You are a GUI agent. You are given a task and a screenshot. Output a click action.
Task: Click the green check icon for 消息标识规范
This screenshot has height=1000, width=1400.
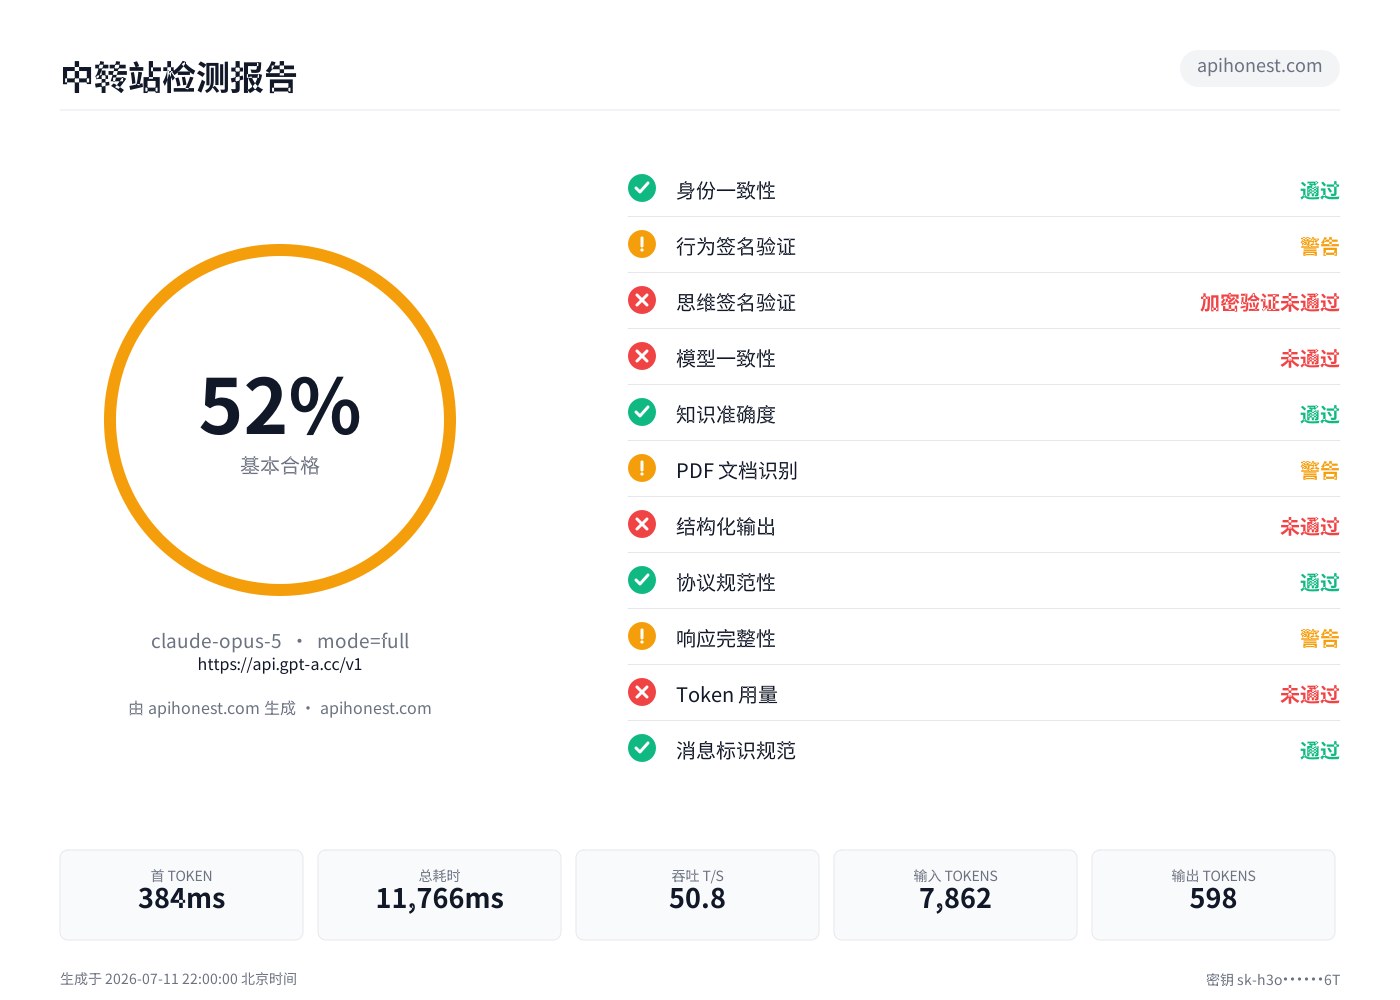tap(642, 748)
